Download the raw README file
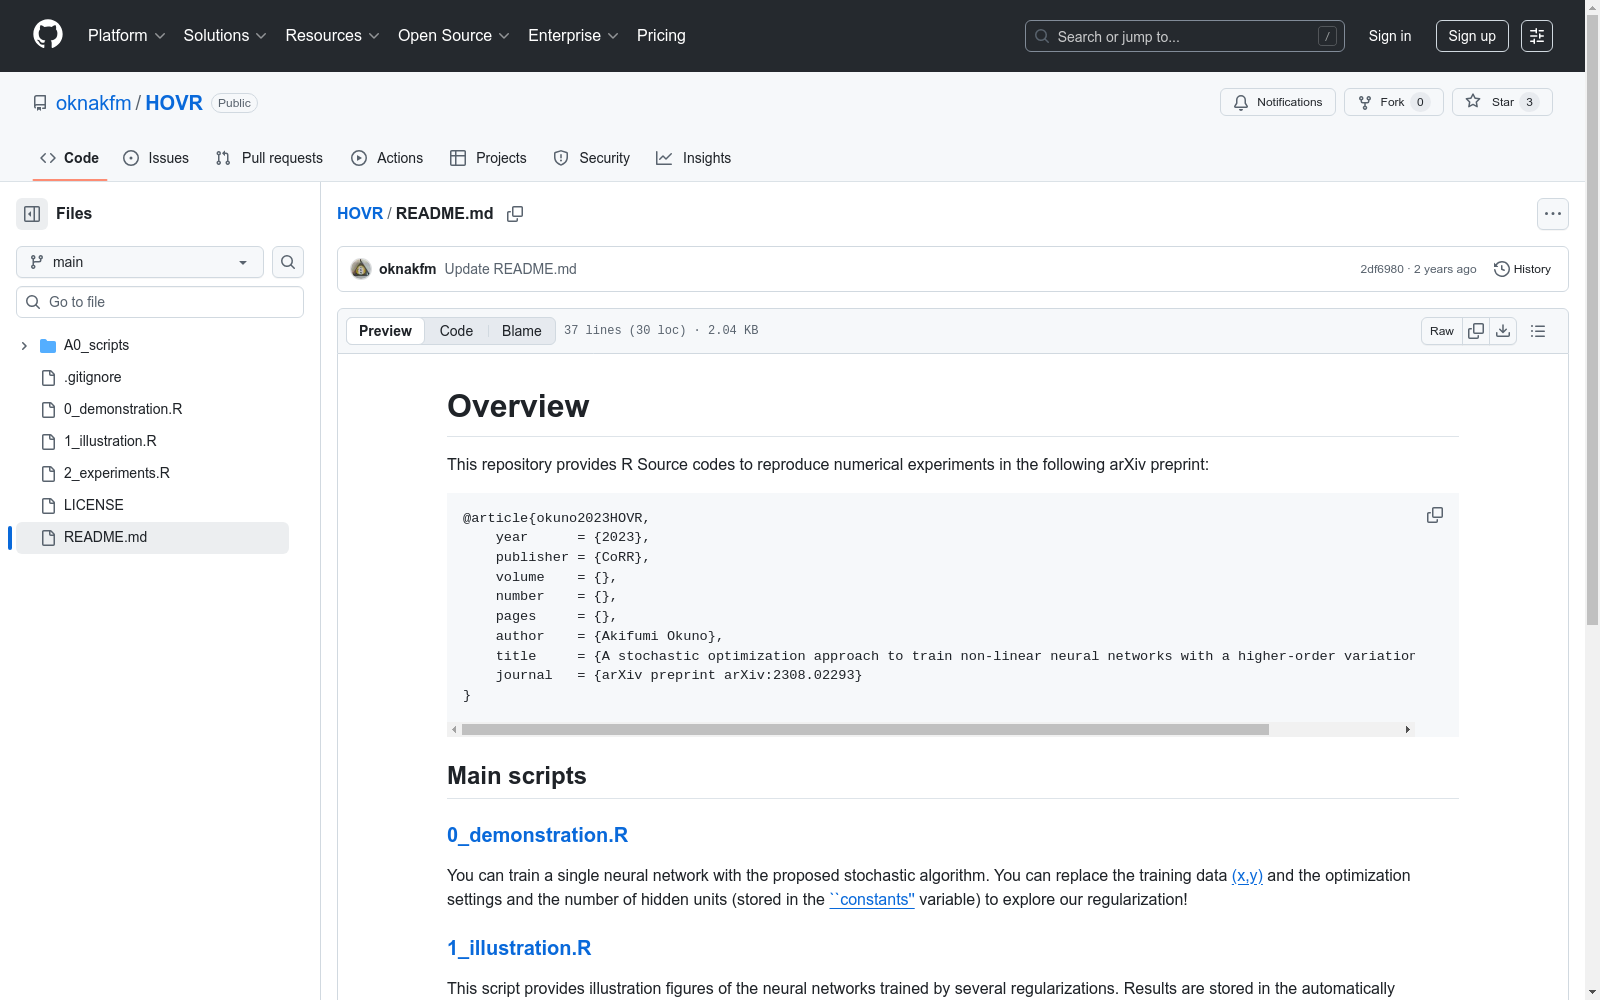The height and width of the screenshot is (1000, 1600). (1503, 331)
